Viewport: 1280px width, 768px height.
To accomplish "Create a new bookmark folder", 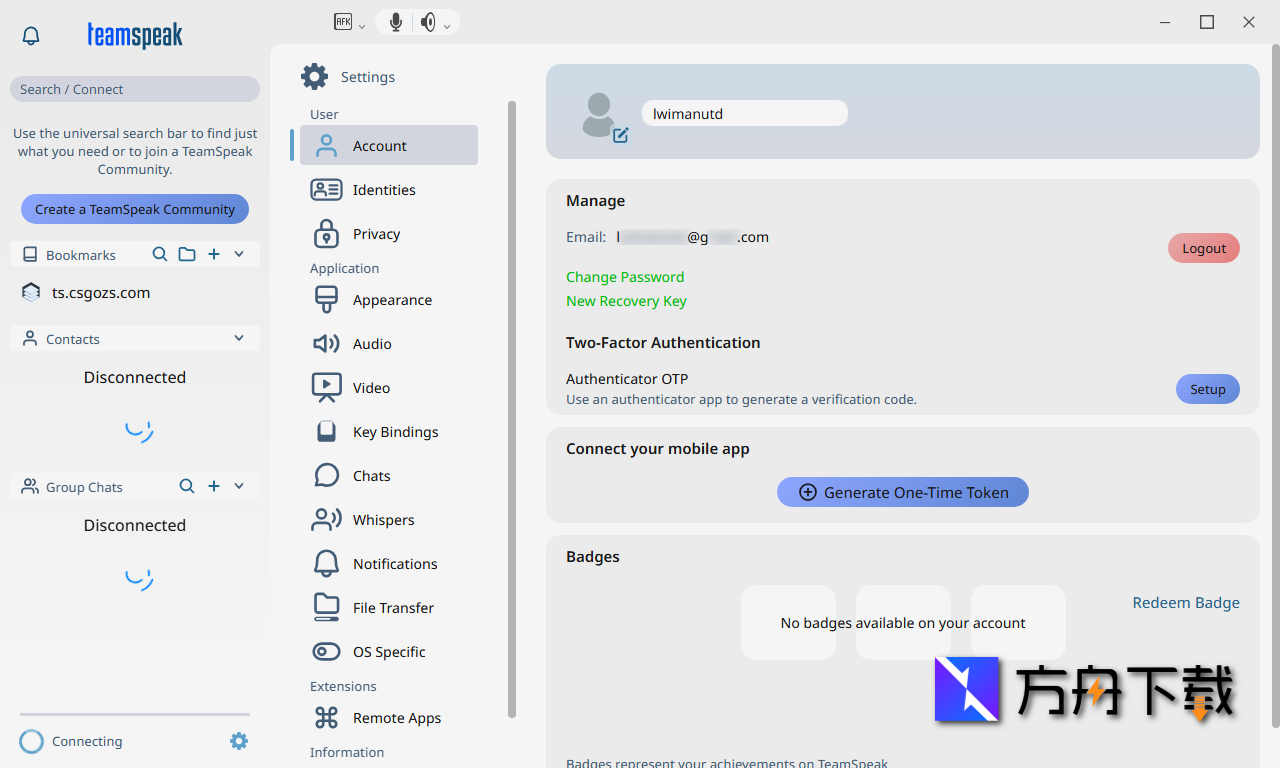I will tap(187, 255).
